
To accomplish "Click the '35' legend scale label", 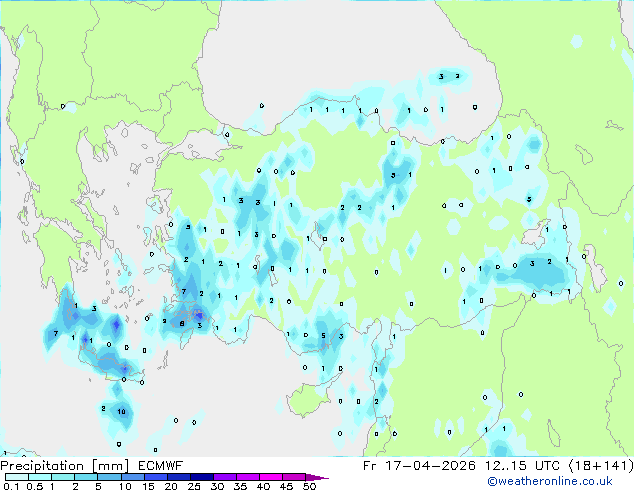I will coord(240,486).
